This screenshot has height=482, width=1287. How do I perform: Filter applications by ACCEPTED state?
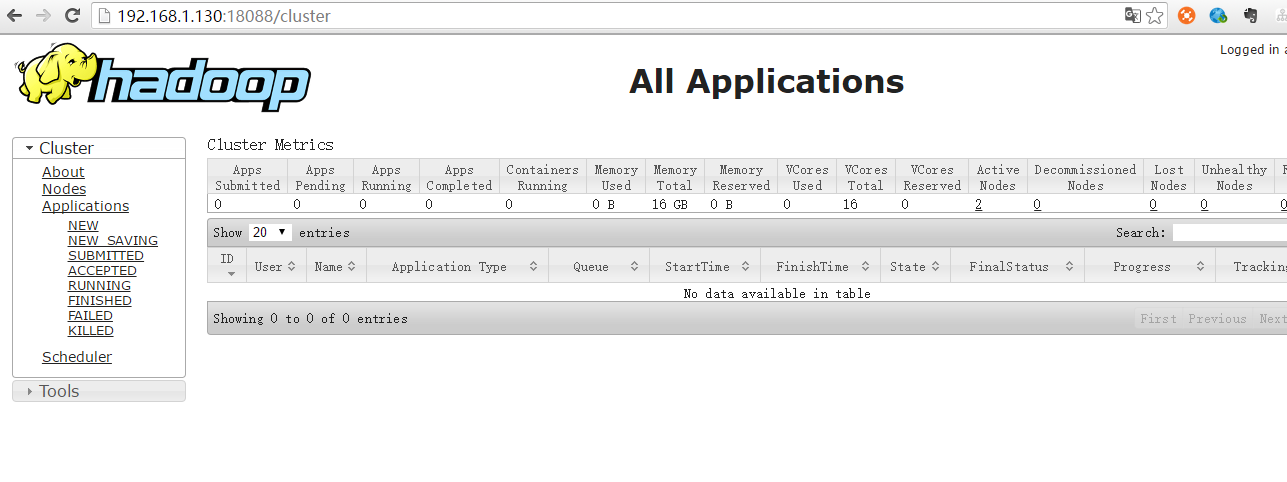[102, 271]
